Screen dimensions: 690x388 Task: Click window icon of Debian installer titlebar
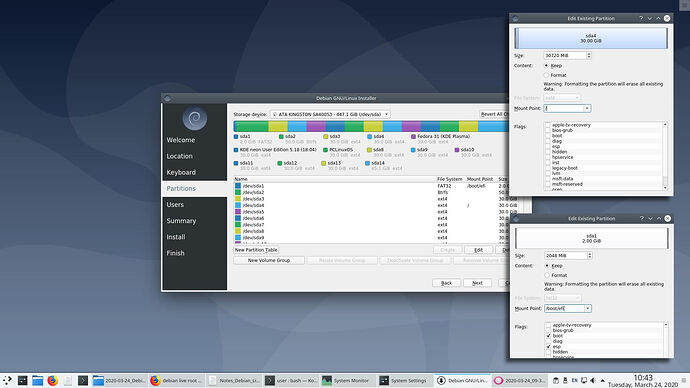pos(167,98)
